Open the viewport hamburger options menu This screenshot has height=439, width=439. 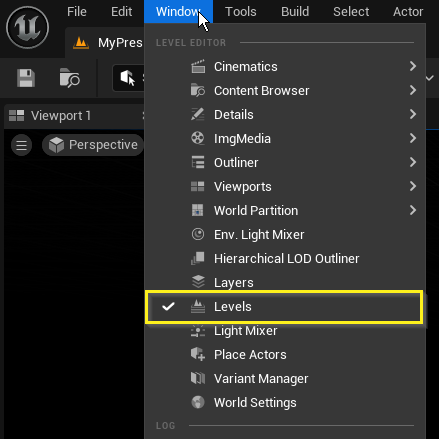click(x=22, y=145)
